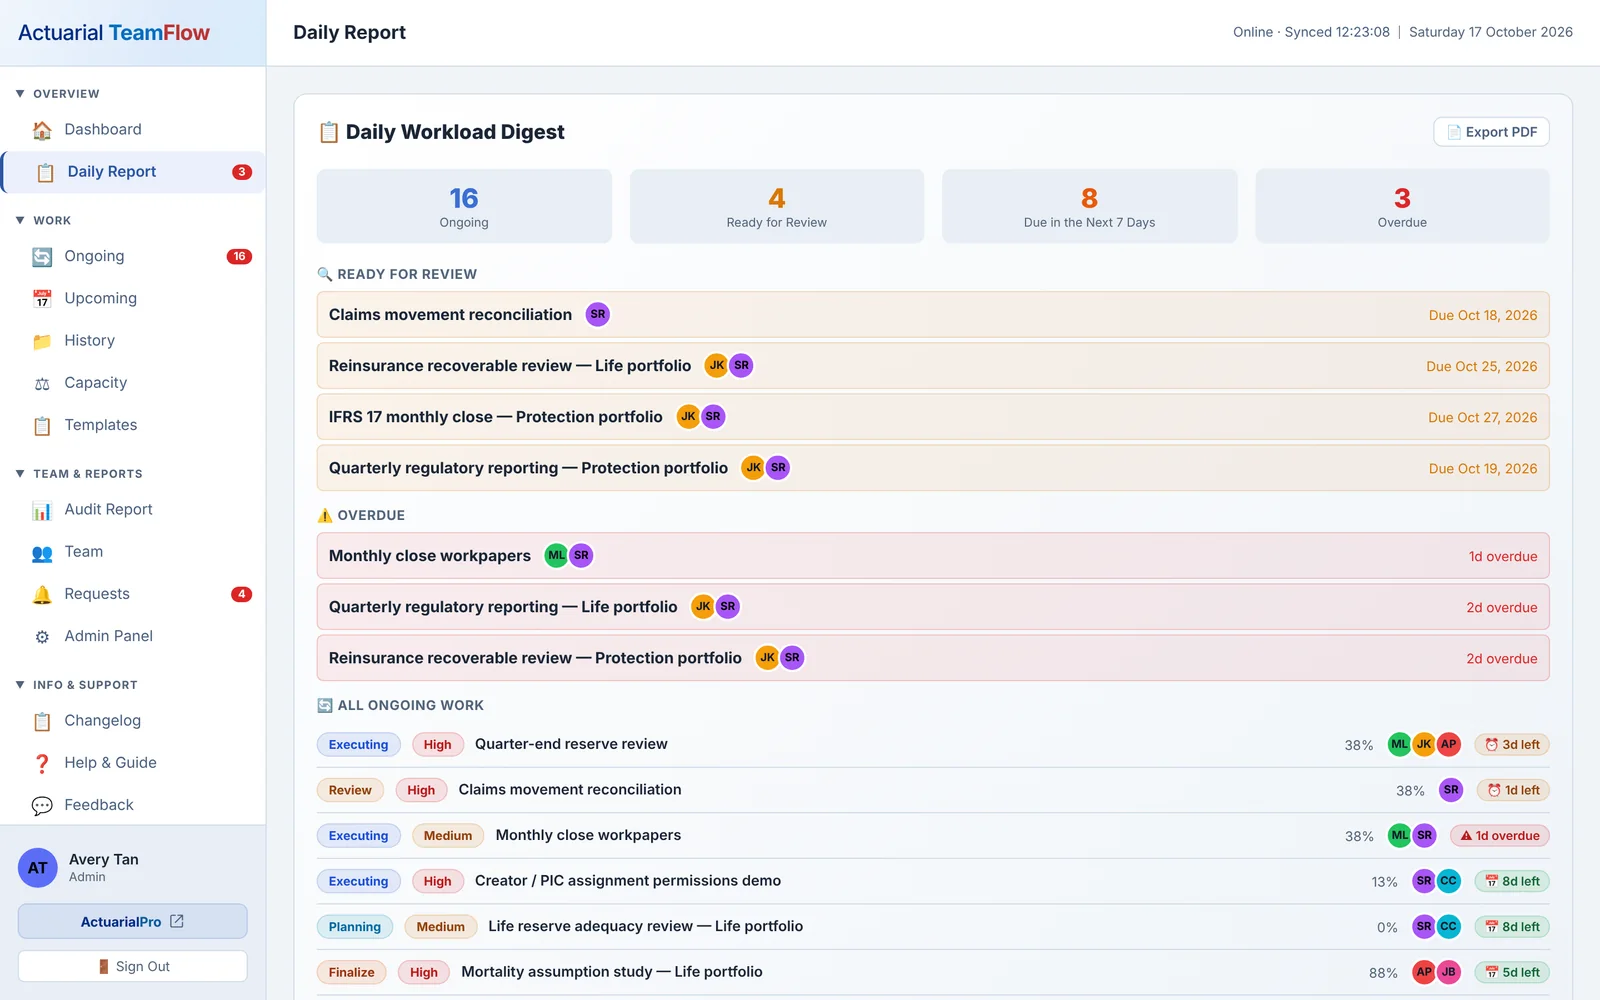Image resolution: width=1600 pixels, height=1000 pixels.
Task: Click the Finalize status tag on Mortality assumption study
Action: pos(351,972)
